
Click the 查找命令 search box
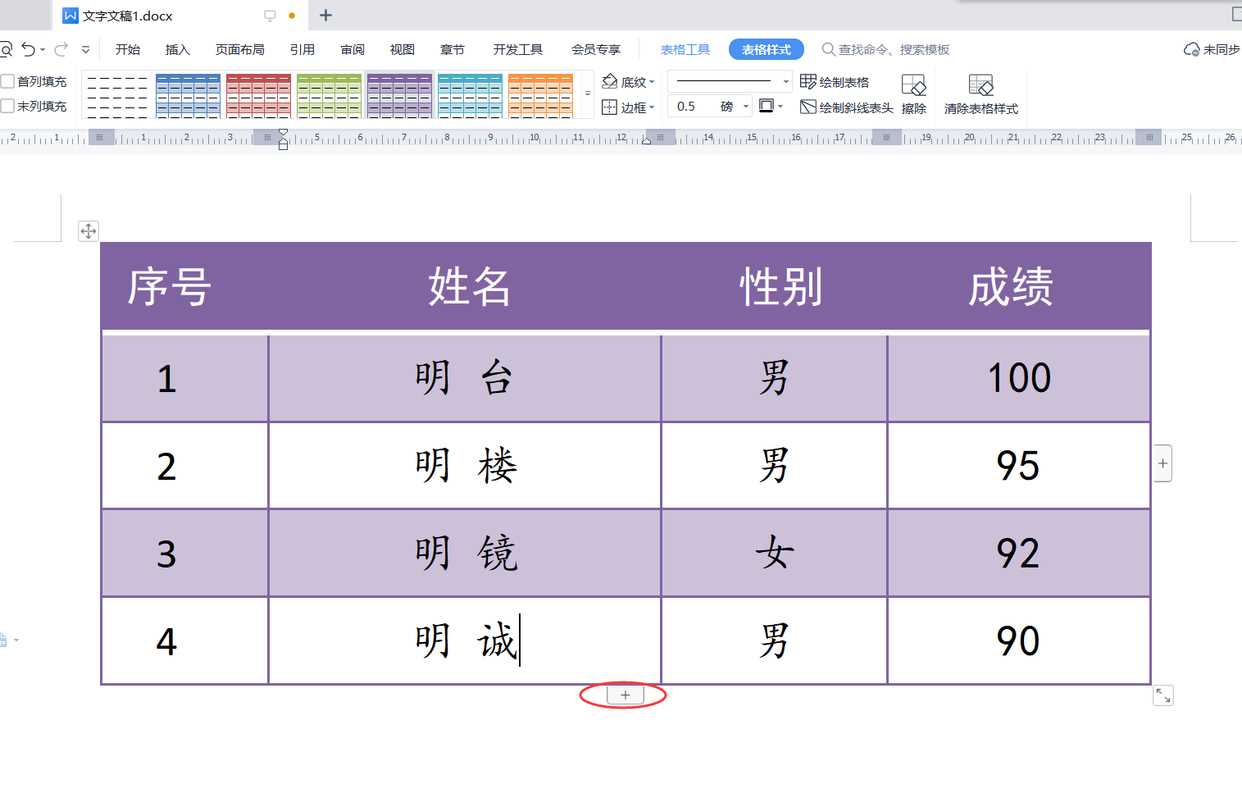click(x=885, y=49)
